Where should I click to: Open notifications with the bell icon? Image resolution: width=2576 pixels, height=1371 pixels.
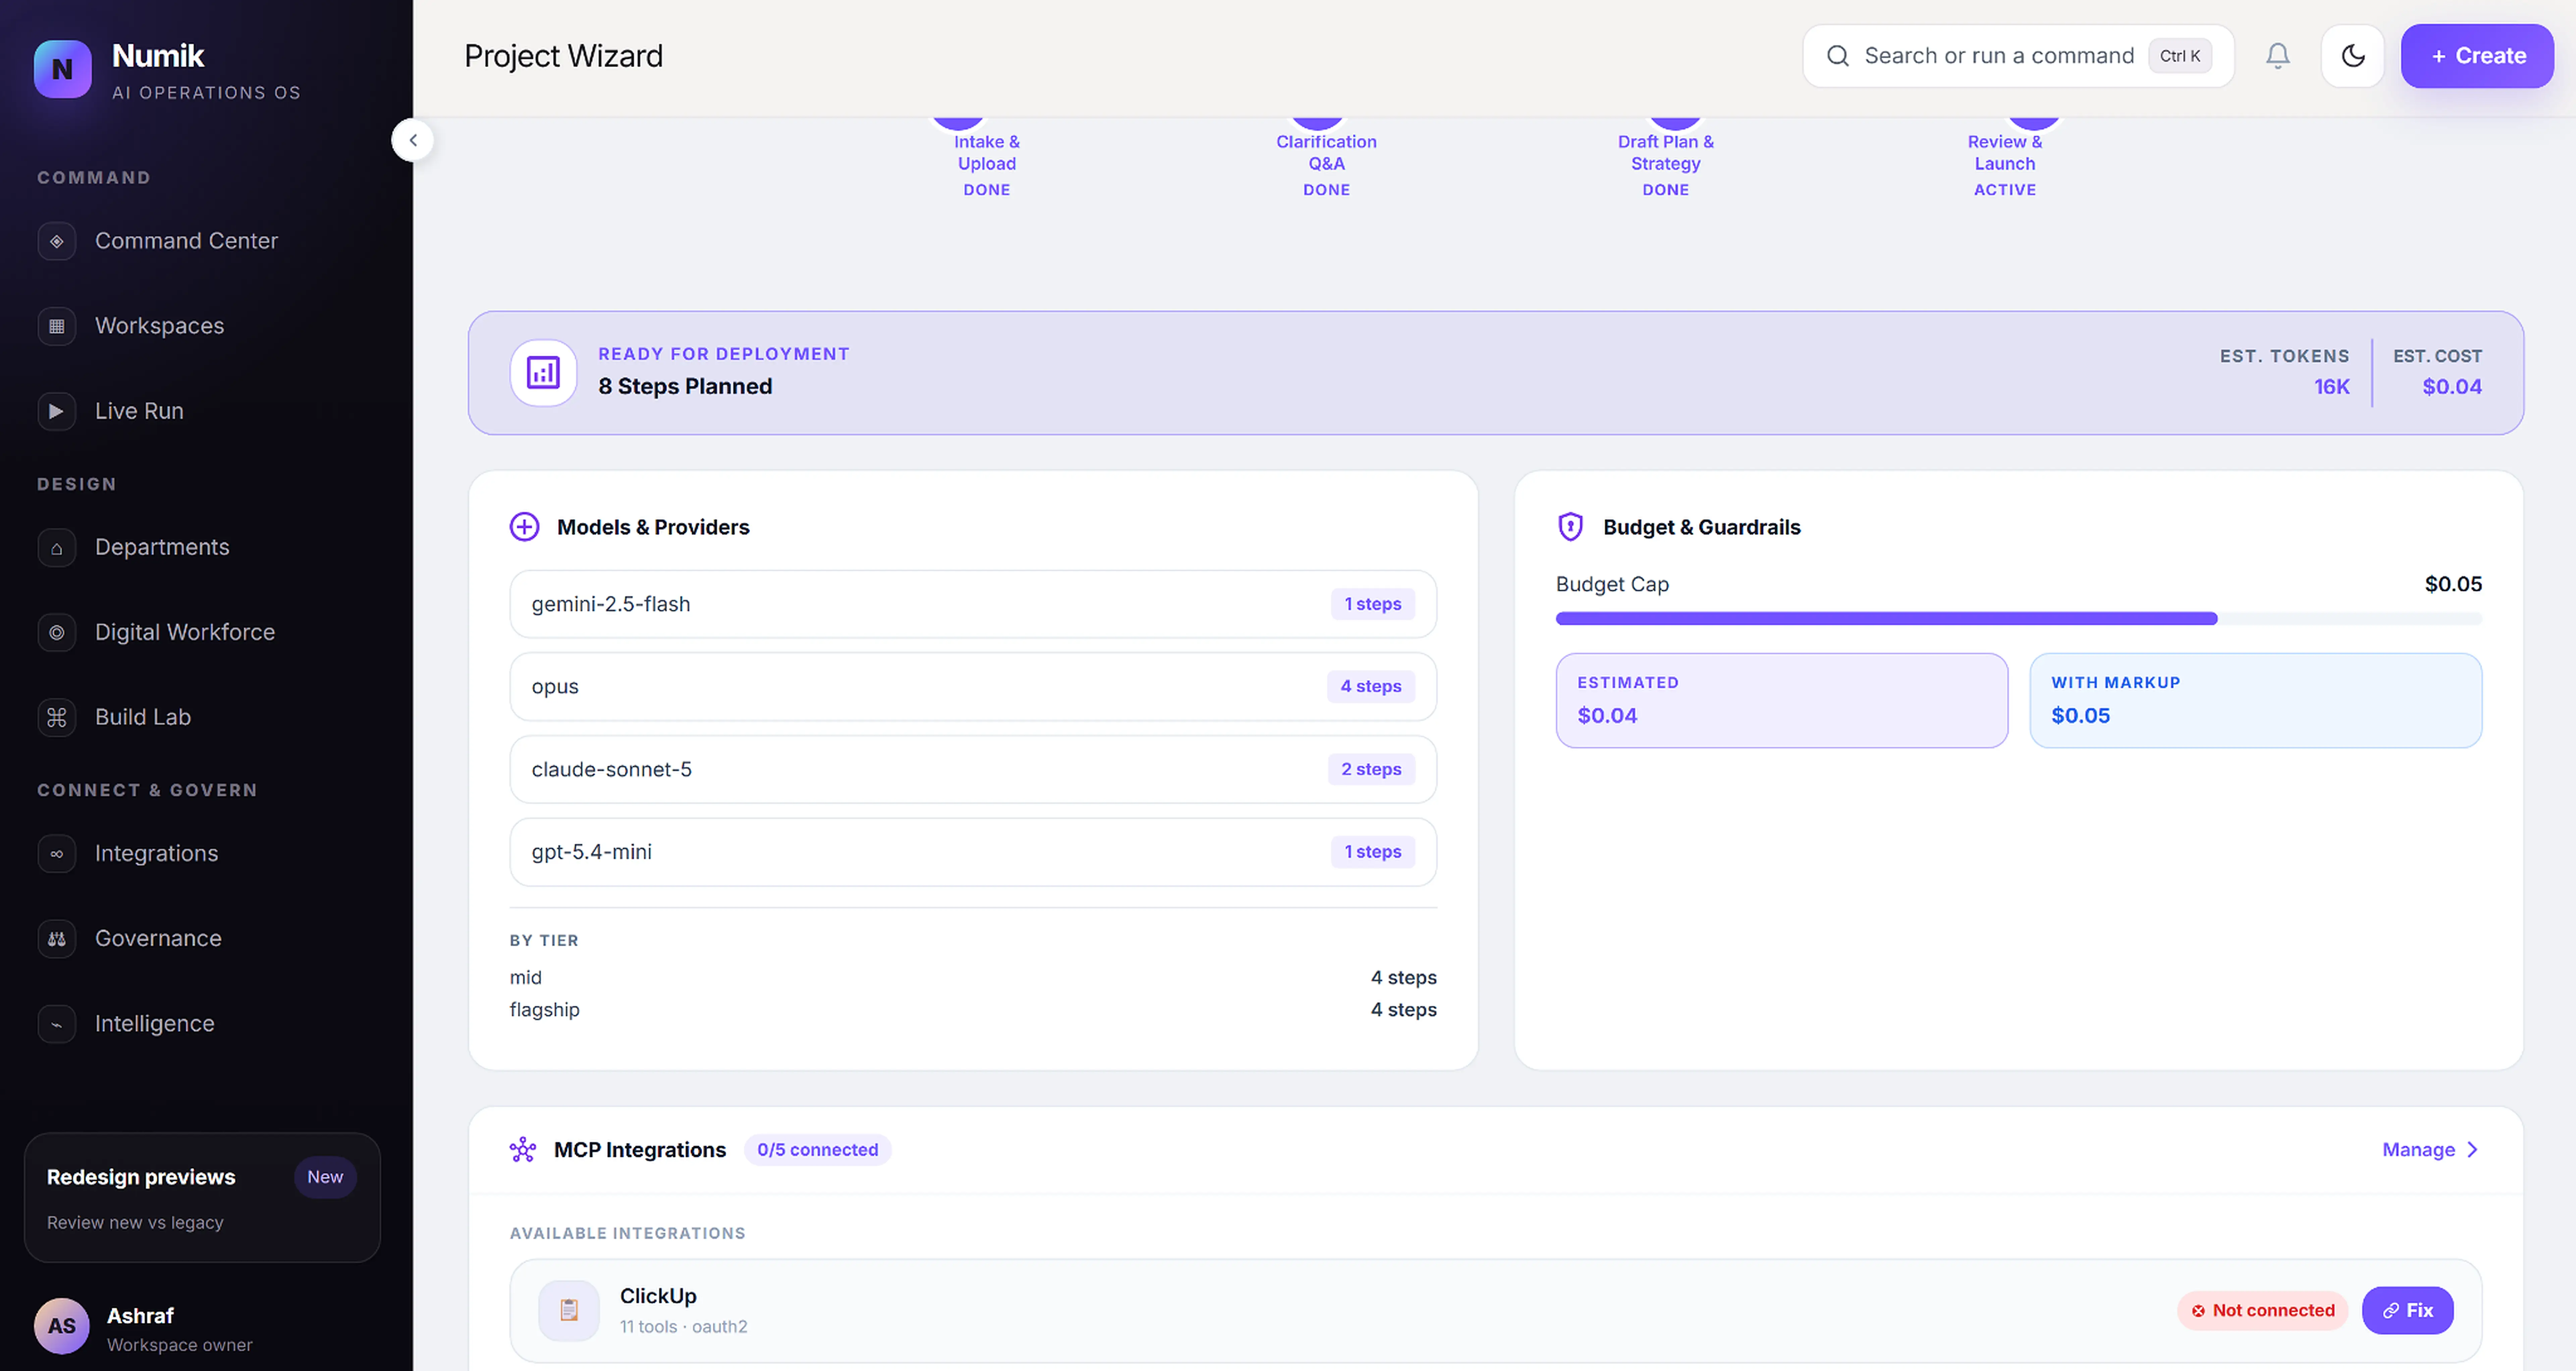point(2278,56)
